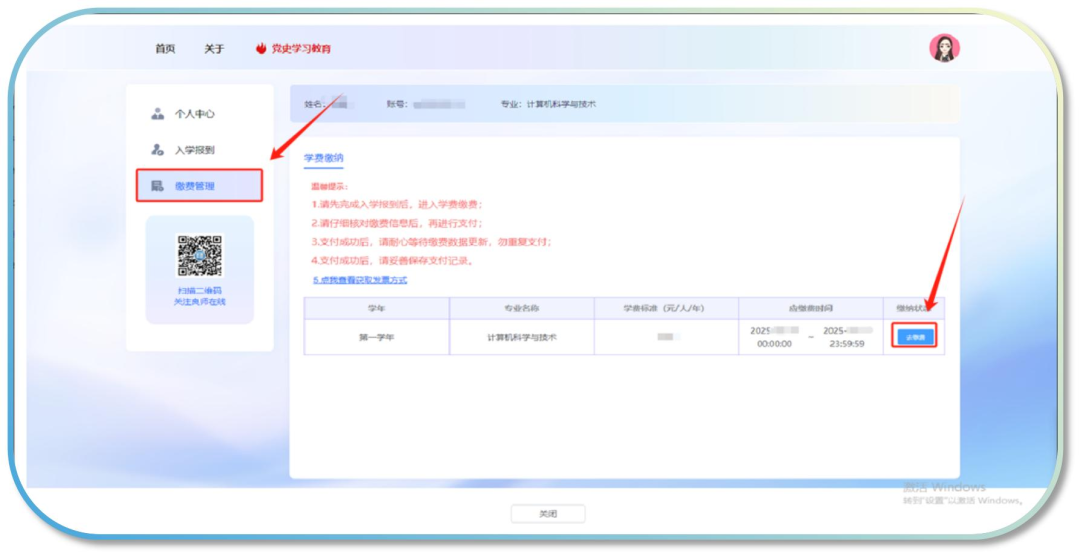Click the 入学报到 sidebar icon
Screen dimensions: 1080x556
coord(158,150)
